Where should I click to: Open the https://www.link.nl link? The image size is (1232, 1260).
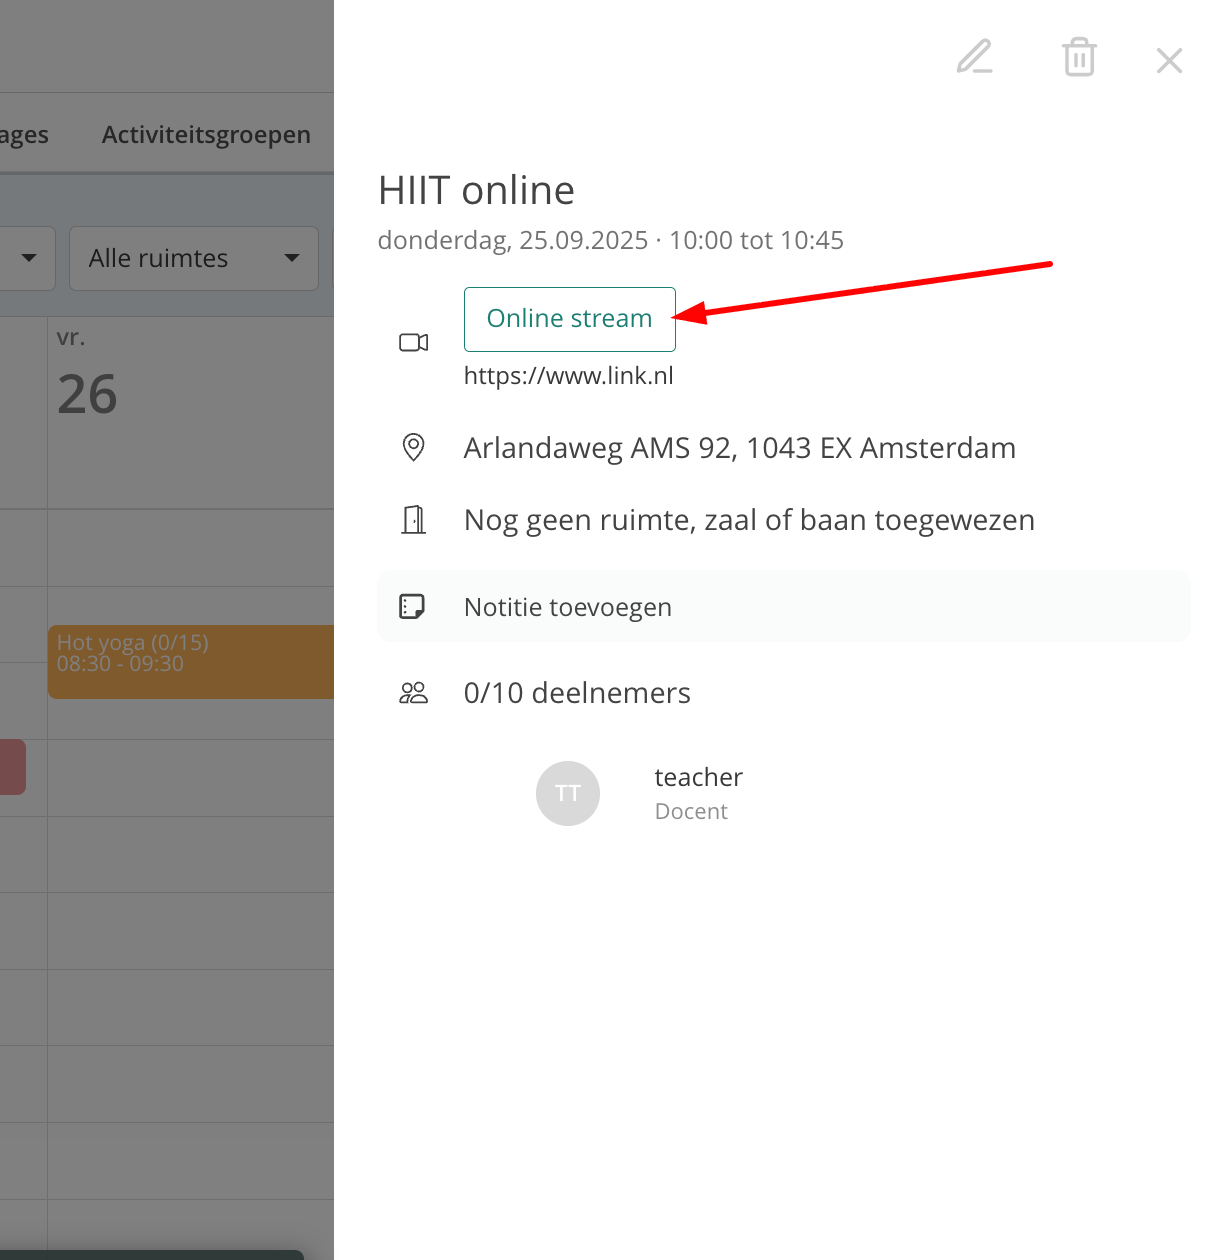pos(568,376)
